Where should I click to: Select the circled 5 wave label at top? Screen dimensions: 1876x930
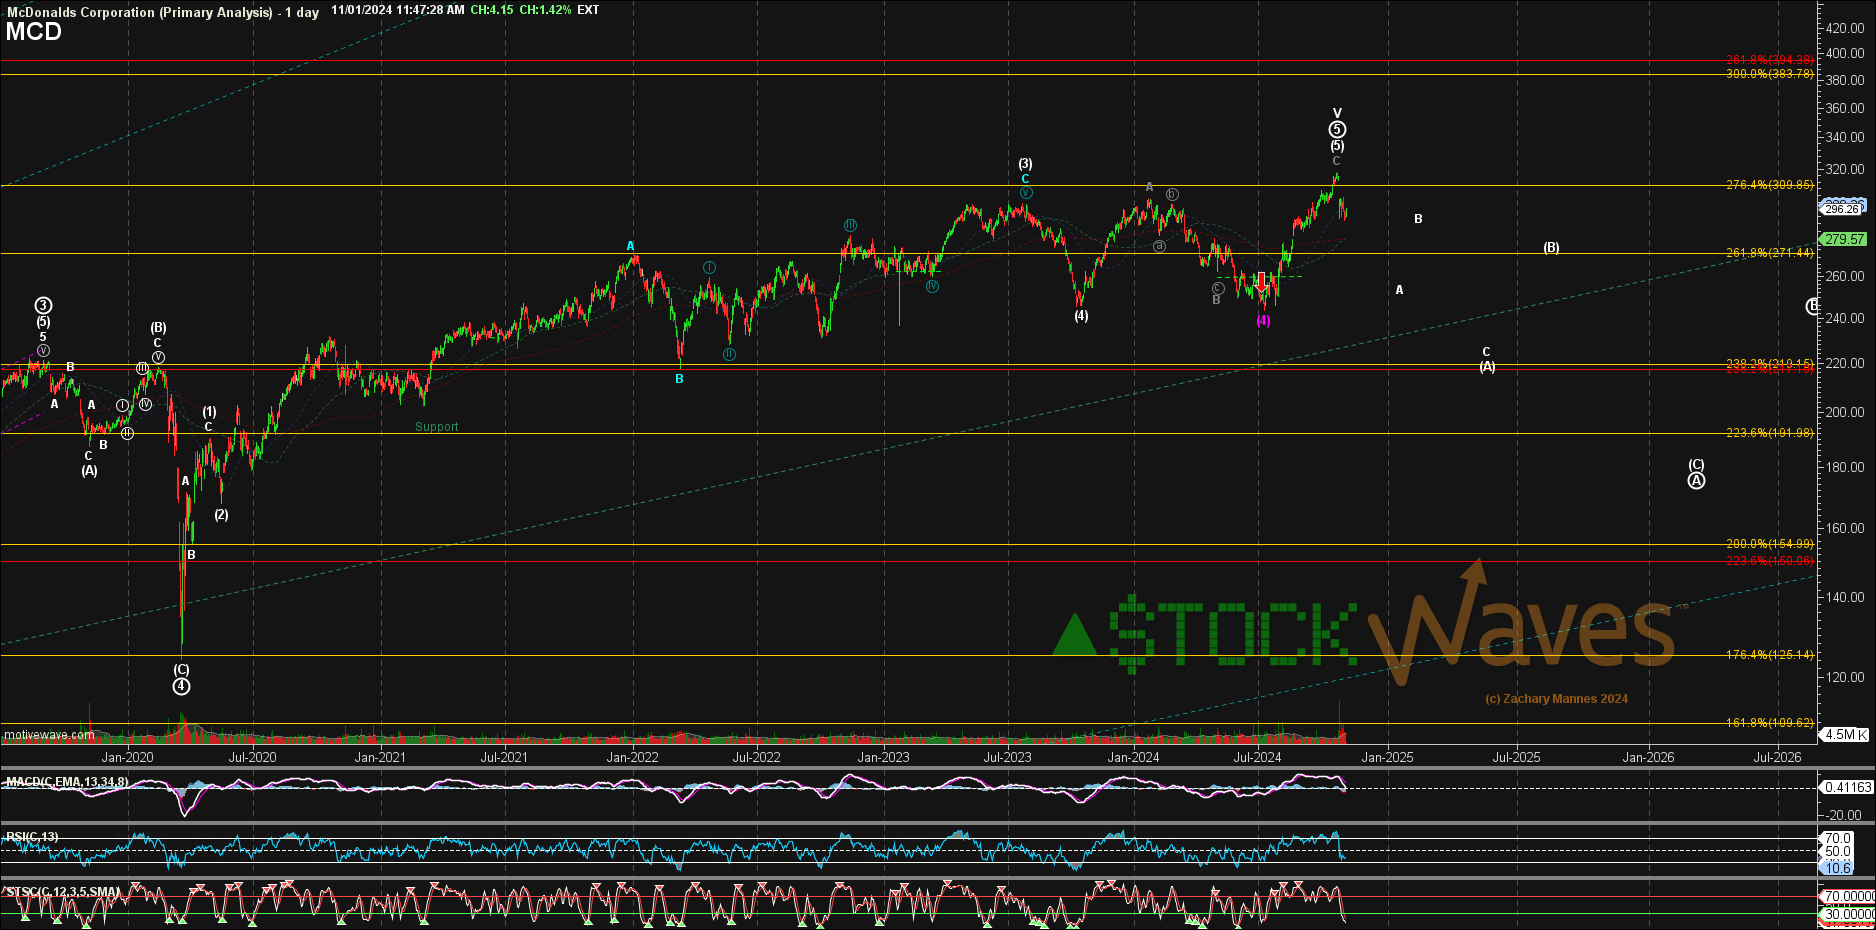click(1337, 130)
